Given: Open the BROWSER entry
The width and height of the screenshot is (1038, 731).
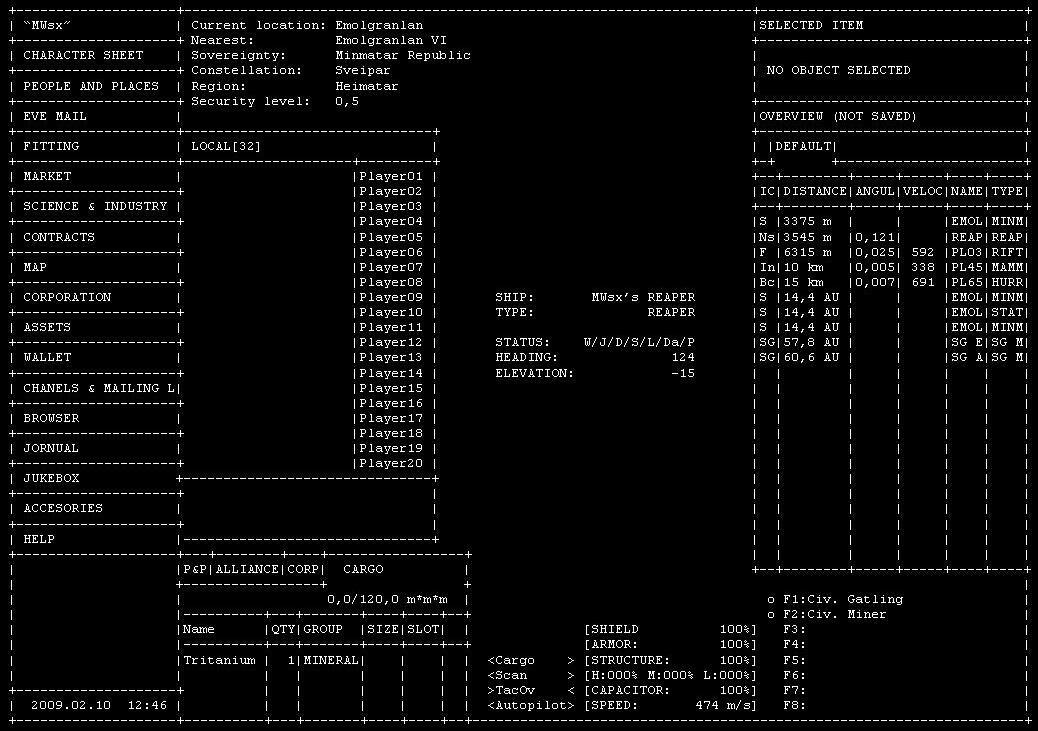Looking at the screenshot, I should 51,418.
